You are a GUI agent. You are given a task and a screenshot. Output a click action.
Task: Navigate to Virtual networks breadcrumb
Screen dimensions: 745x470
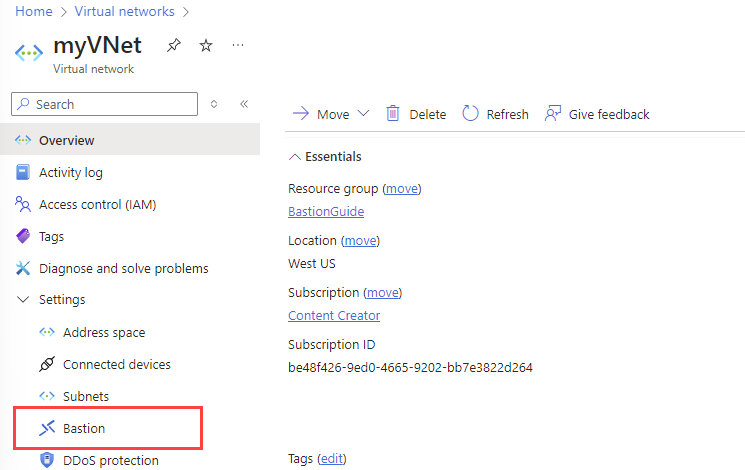[x=127, y=12]
